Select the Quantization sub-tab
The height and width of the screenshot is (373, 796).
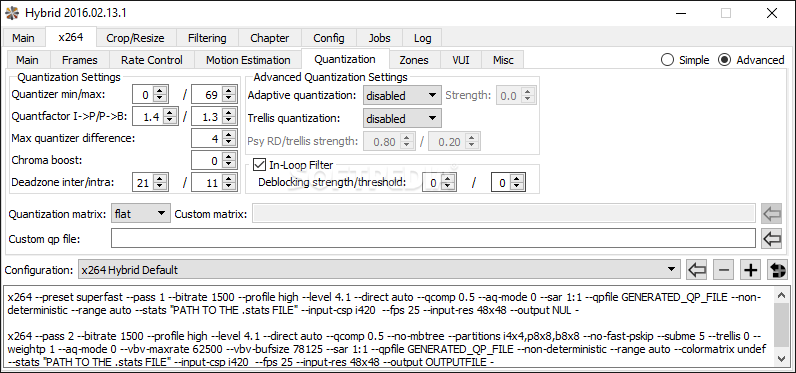point(345,59)
